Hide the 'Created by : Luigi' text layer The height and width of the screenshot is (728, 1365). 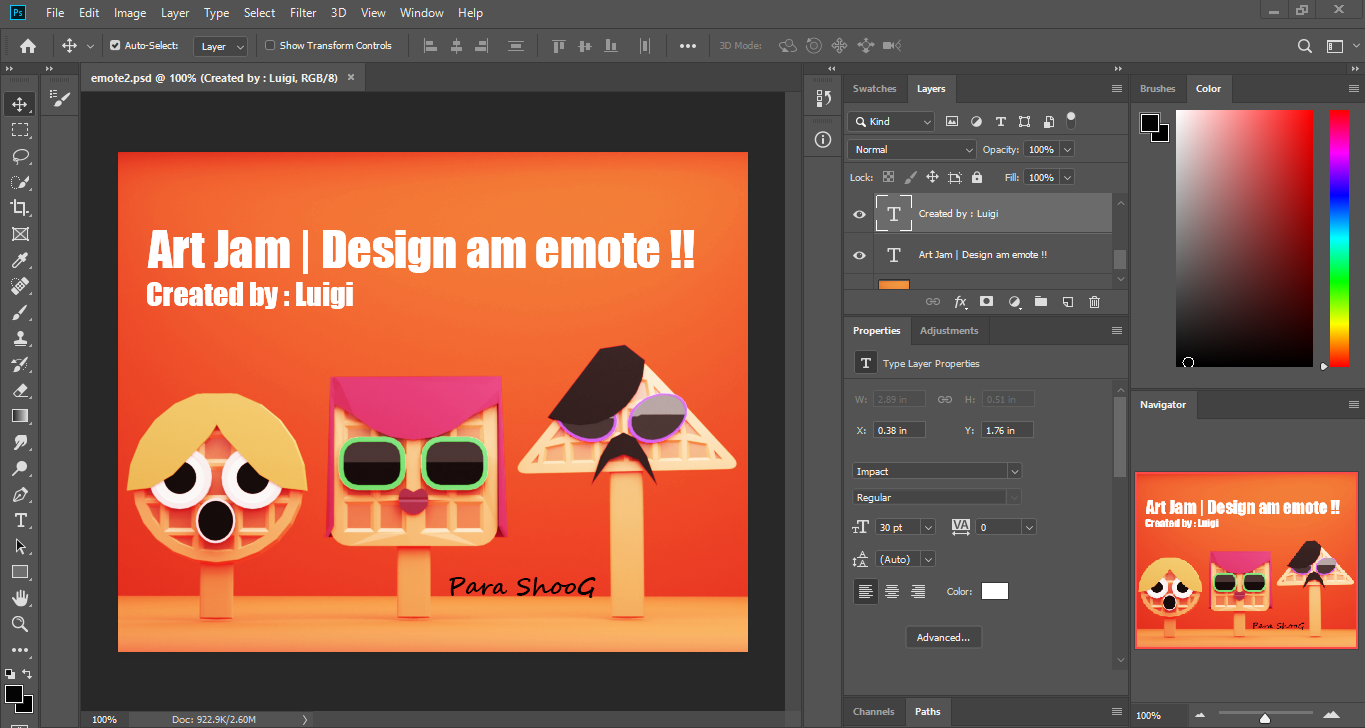[858, 213]
